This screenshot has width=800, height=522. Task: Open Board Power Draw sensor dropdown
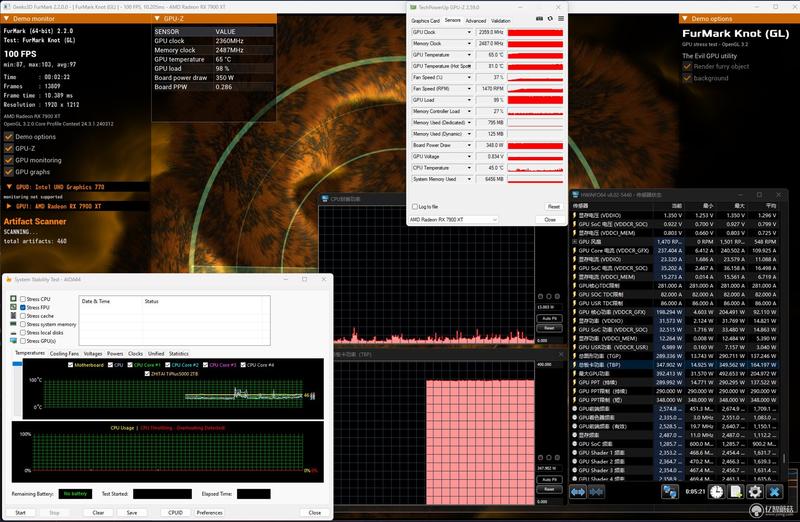pyautogui.click(x=469, y=145)
